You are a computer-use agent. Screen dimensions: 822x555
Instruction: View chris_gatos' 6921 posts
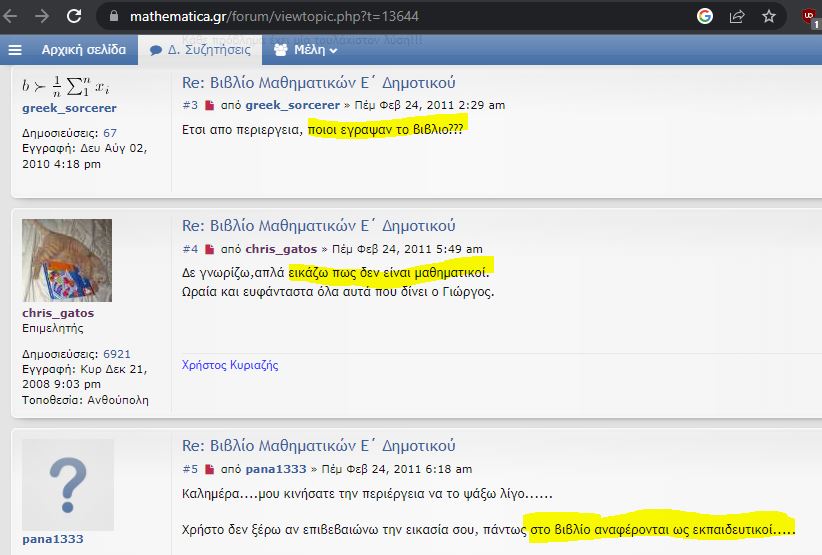pyautogui.click(x=116, y=354)
